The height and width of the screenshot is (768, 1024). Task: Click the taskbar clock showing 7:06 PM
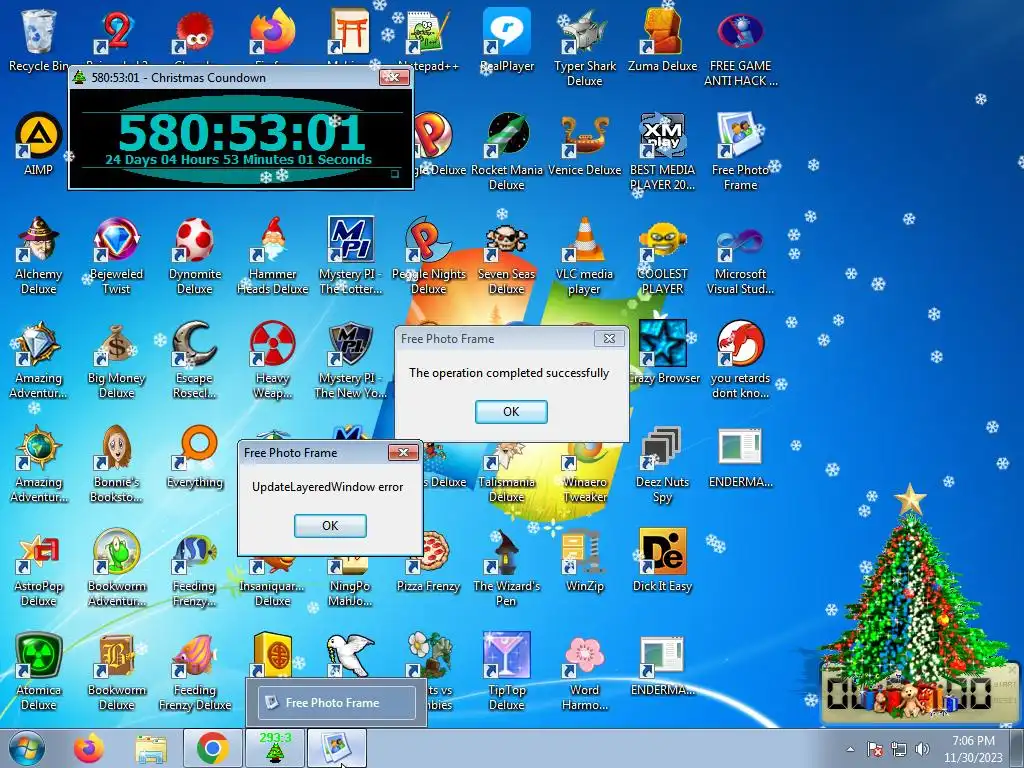point(973,749)
